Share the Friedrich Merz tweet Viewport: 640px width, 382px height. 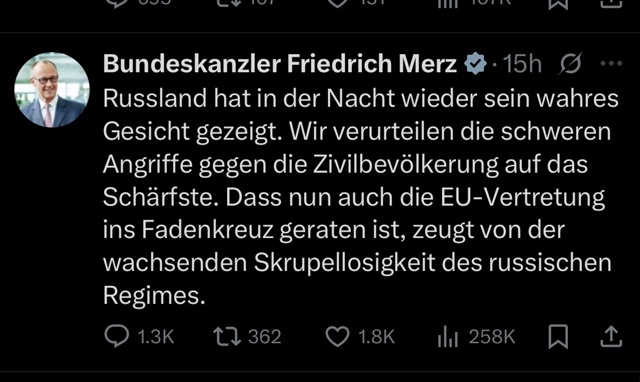pos(611,337)
